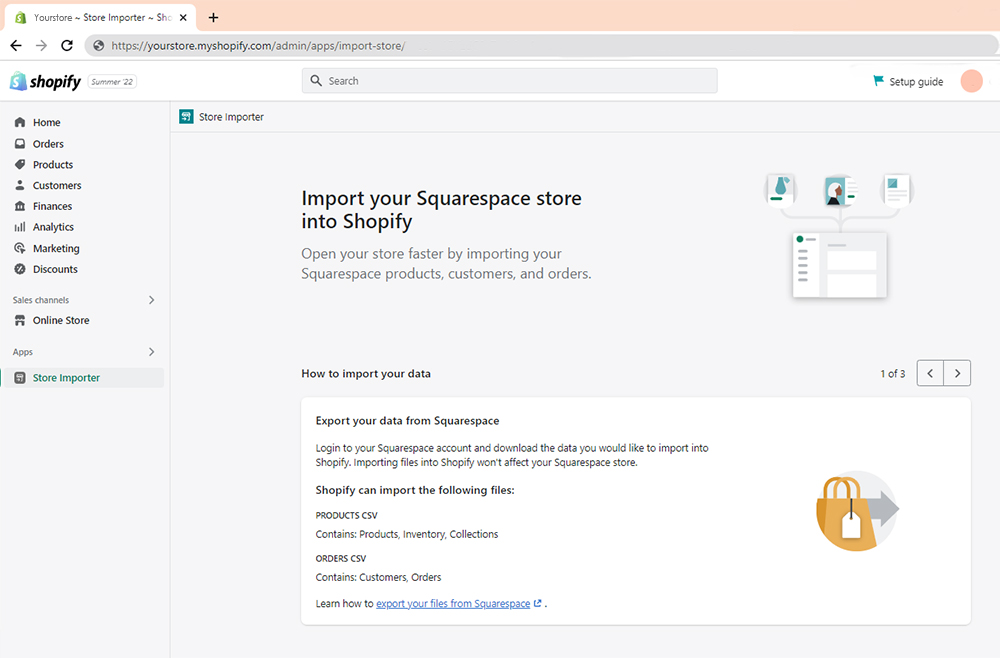Go to next import step arrow

click(957, 373)
